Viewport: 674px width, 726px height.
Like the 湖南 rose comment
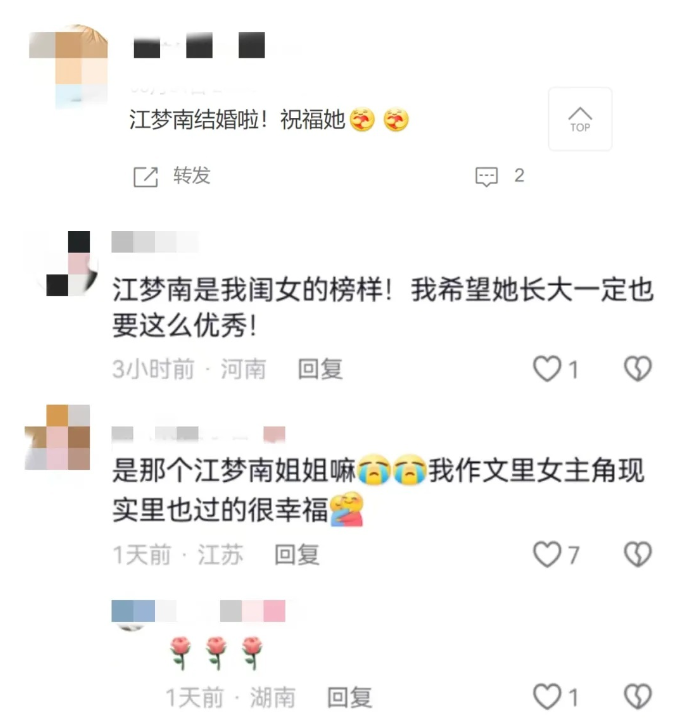(547, 696)
